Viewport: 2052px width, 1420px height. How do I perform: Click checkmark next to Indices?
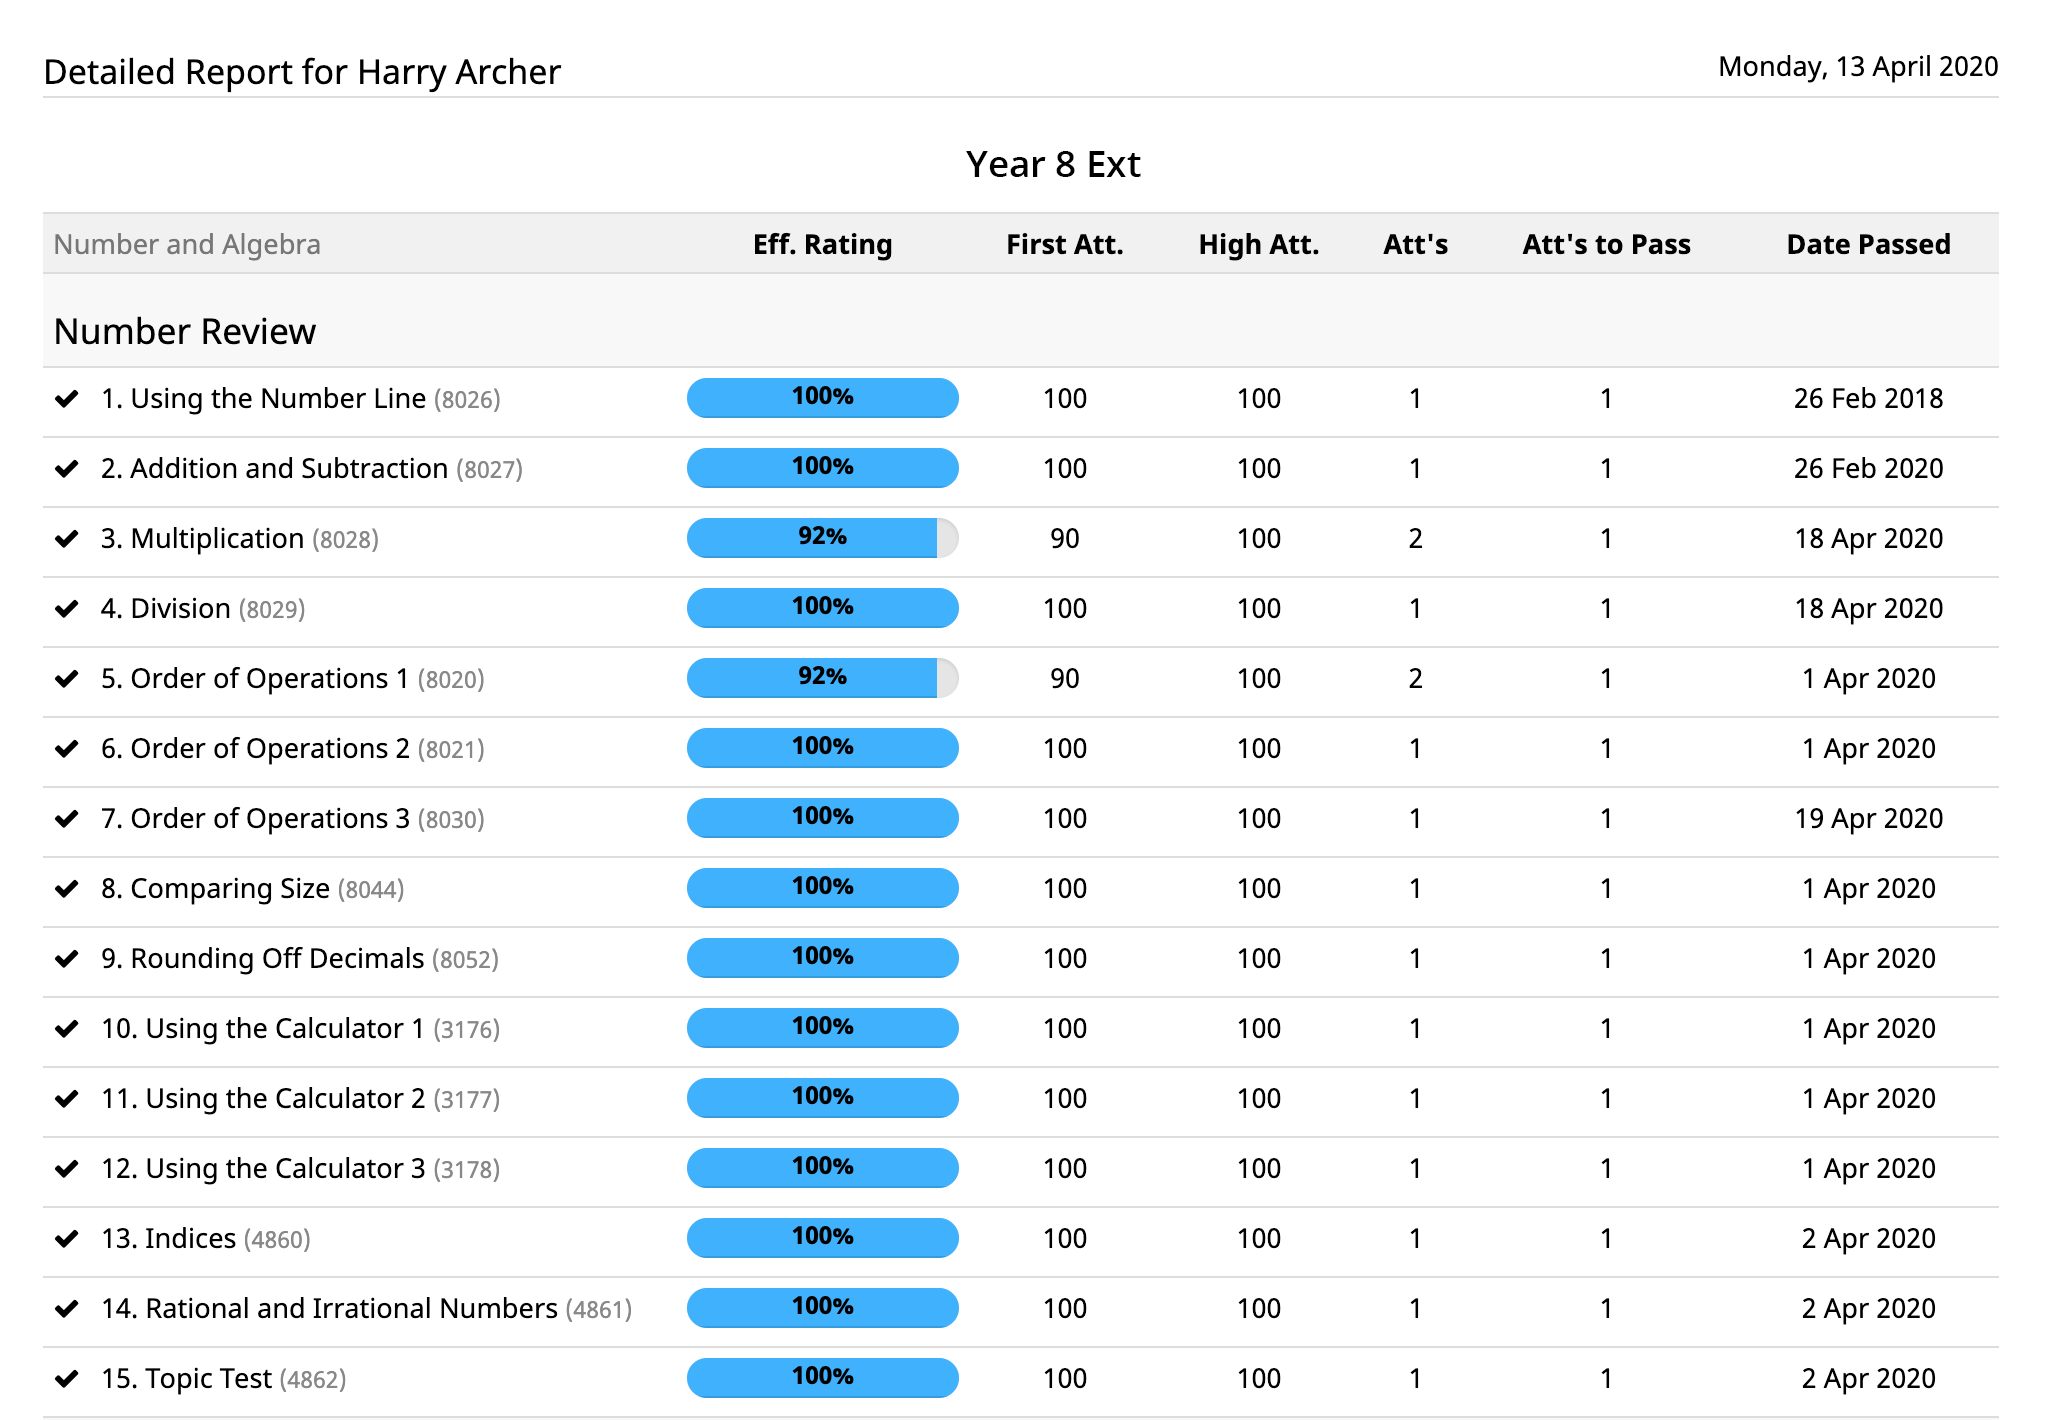(x=67, y=1239)
